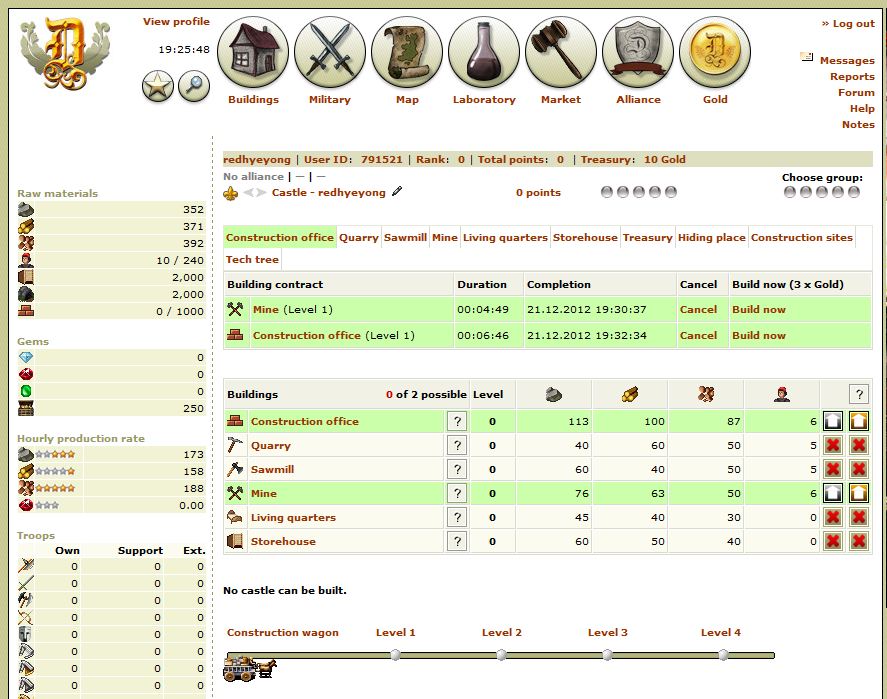Open help for Sawmill row
This screenshot has width=887, height=699.
[x=457, y=469]
